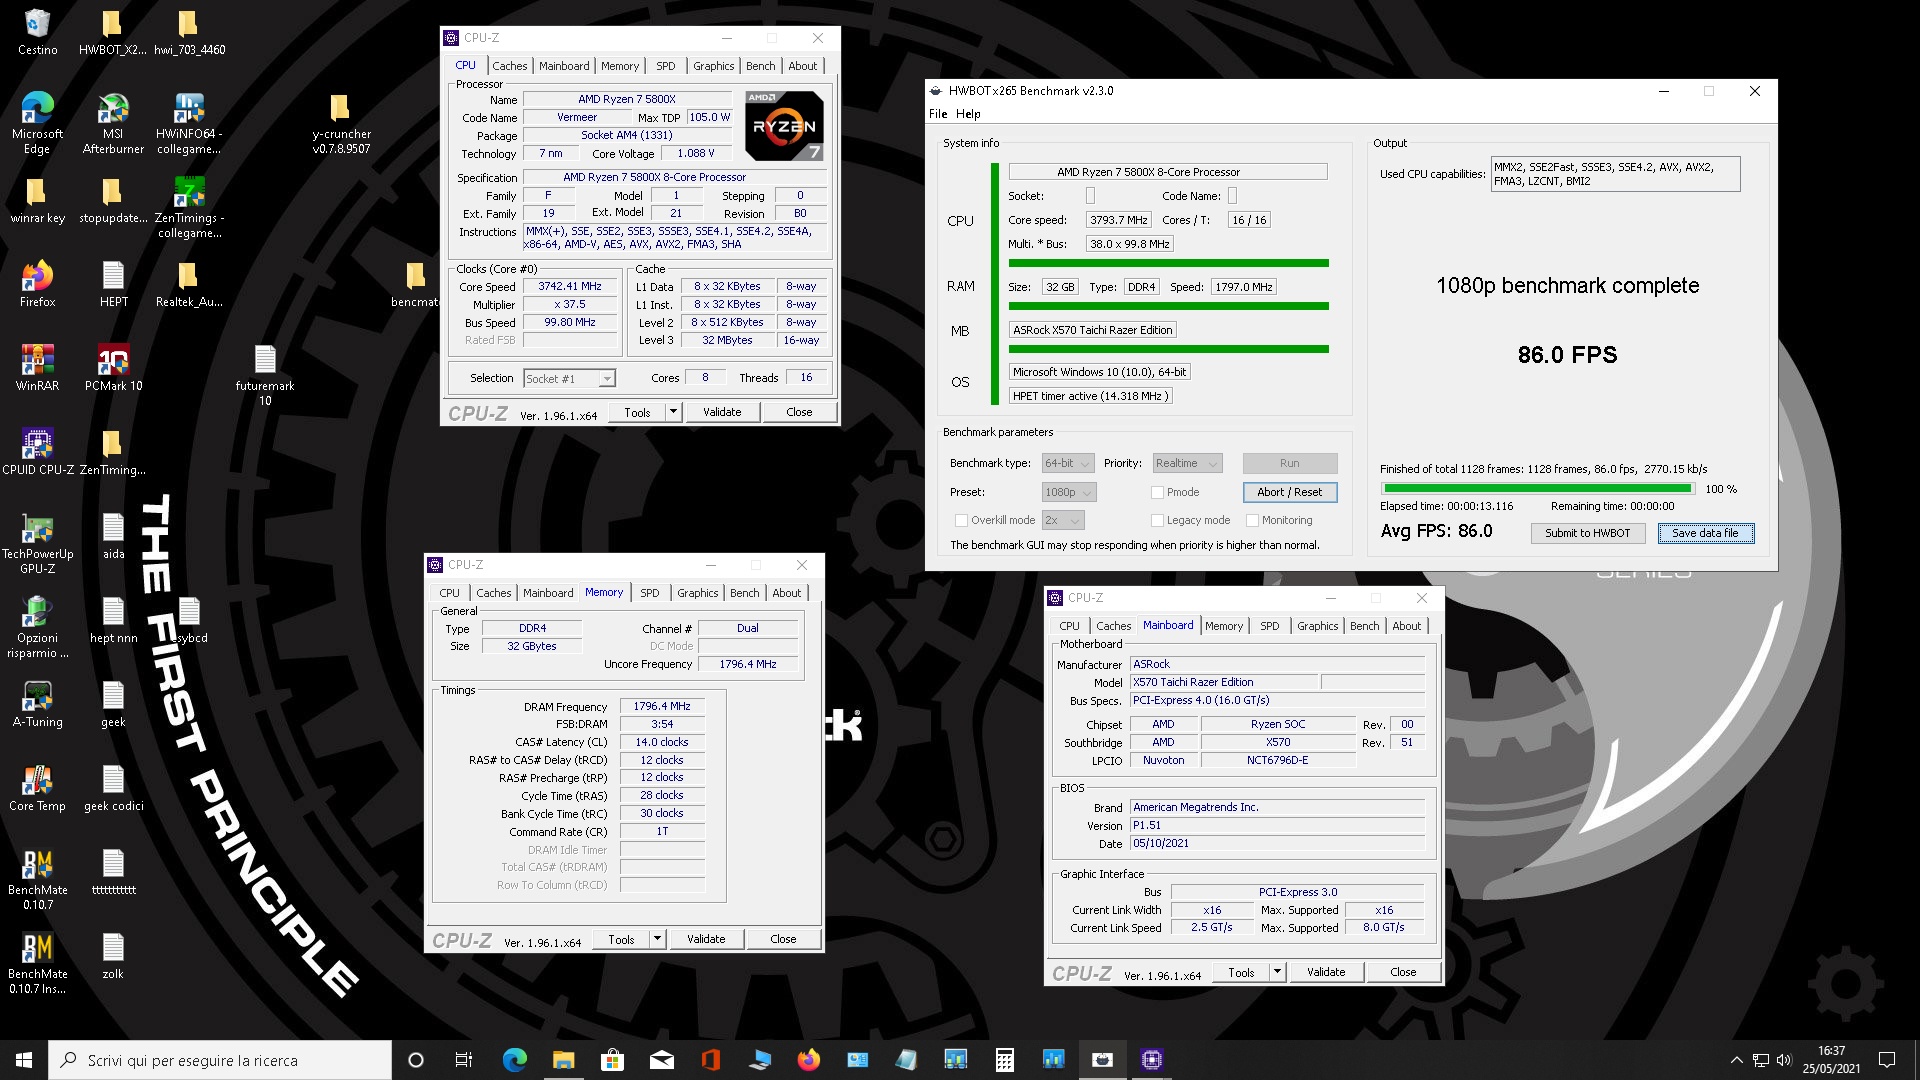Open Calculator from taskbar
The height and width of the screenshot is (1080, 1920).
click(1005, 1060)
